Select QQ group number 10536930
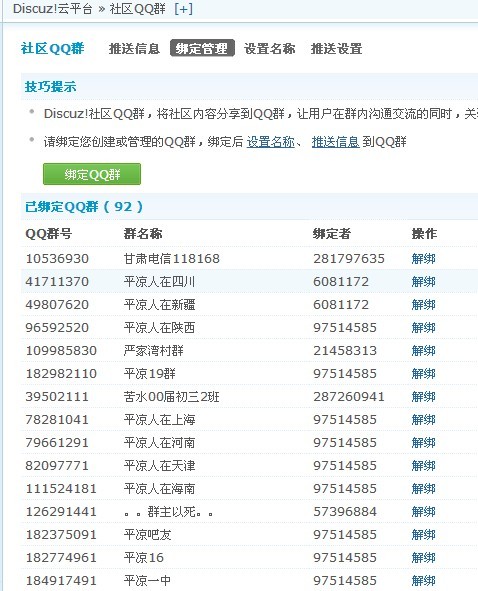The width and height of the screenshot is (478, 591). click(57, 259)
